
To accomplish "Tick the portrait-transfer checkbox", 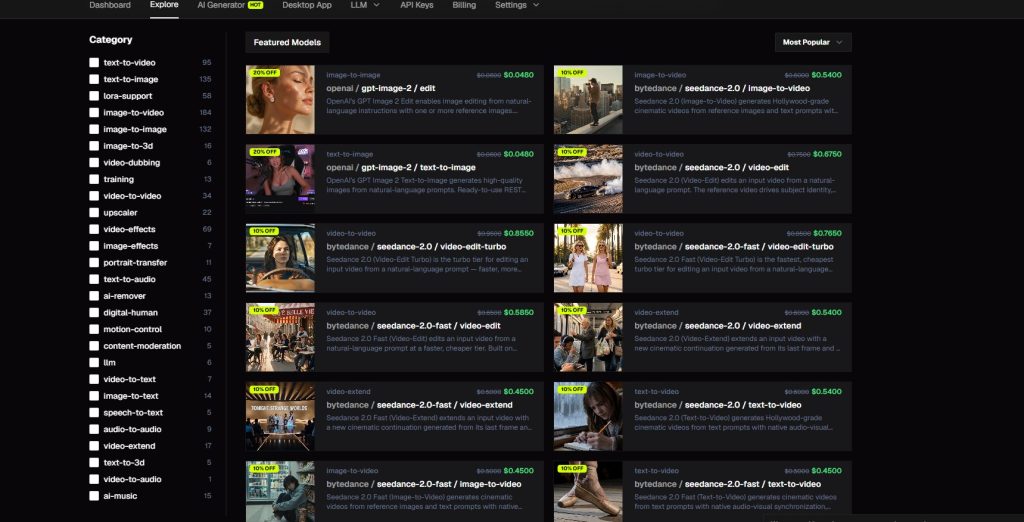I will click(94, 263).
